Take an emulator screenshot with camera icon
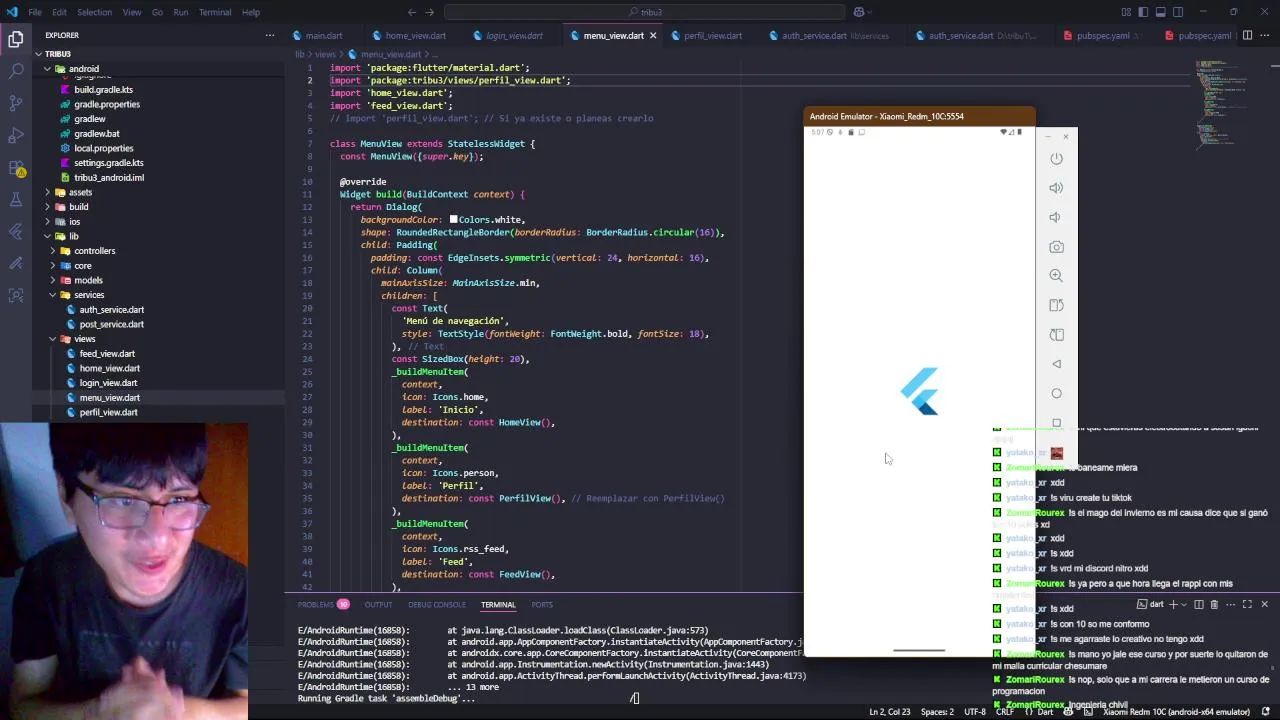The image size is (1280, 720). (1056, 247)
